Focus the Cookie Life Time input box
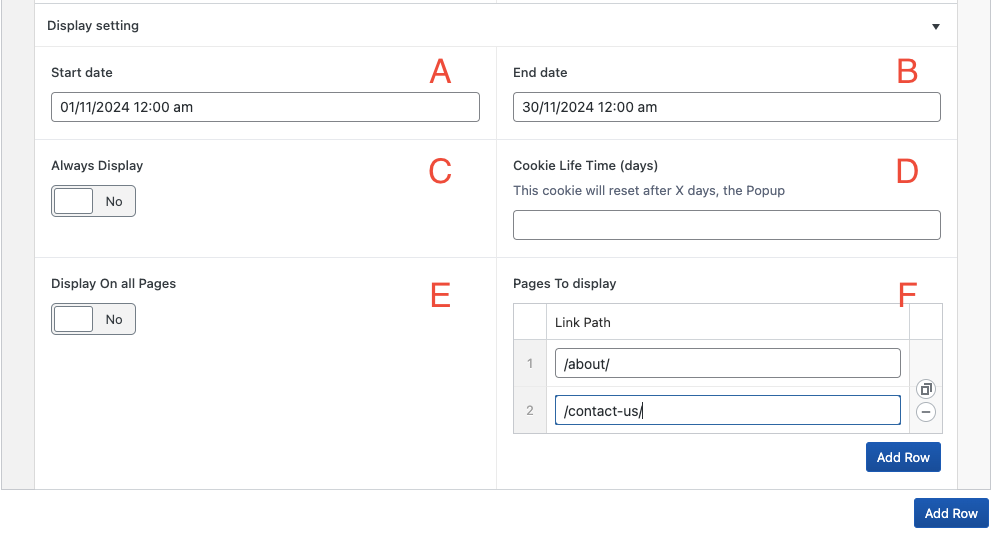Screen dimensions: 1005x544 pyautogui.click(x=726, y=225)
